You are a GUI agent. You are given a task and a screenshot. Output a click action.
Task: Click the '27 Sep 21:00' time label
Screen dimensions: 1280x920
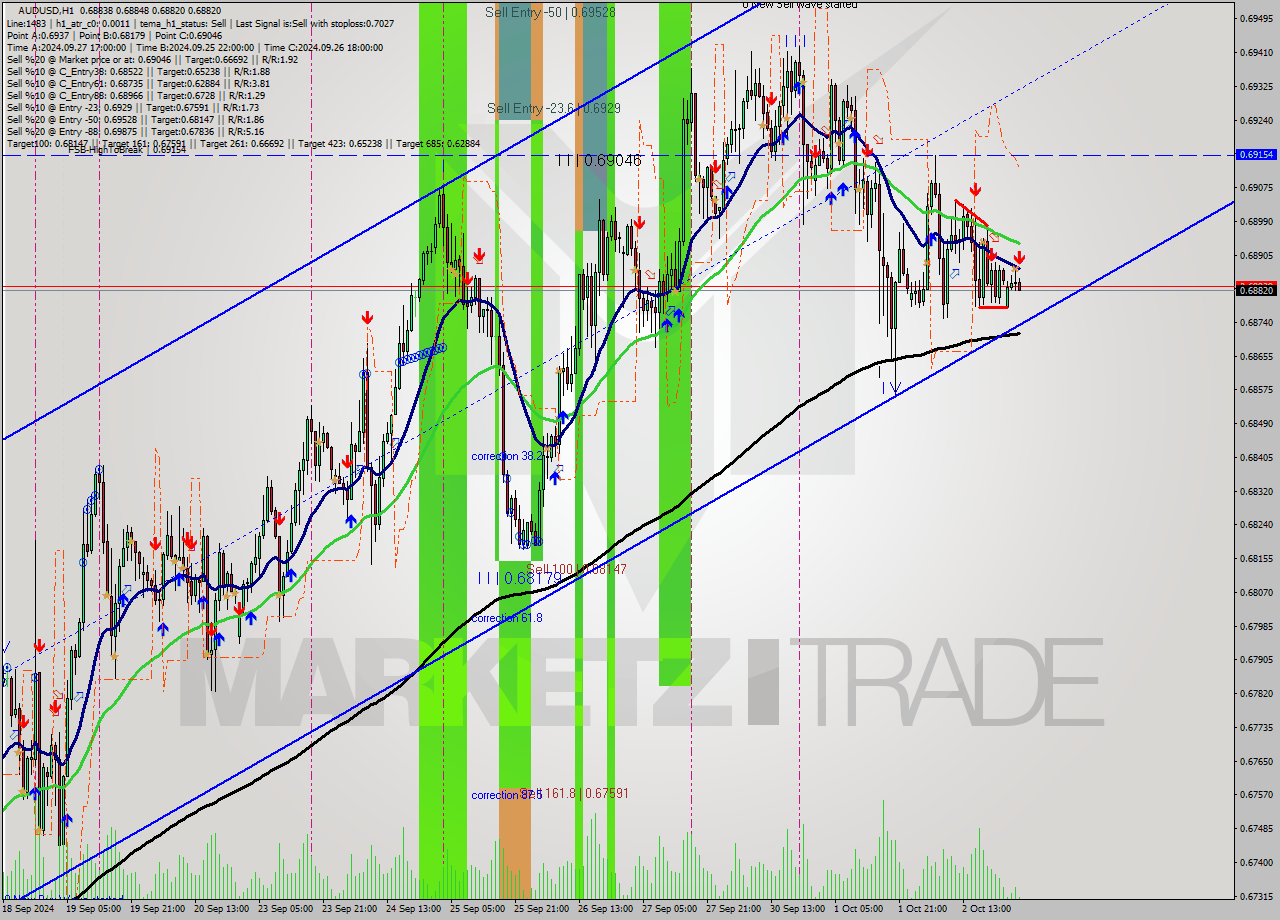coord(732,909)
